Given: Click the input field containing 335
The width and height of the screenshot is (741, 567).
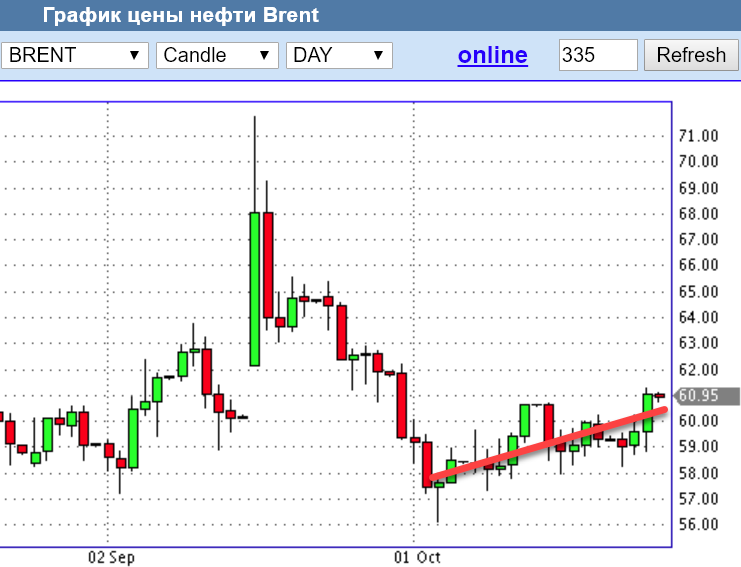Looking at the screenshot, I should (597, 55).
